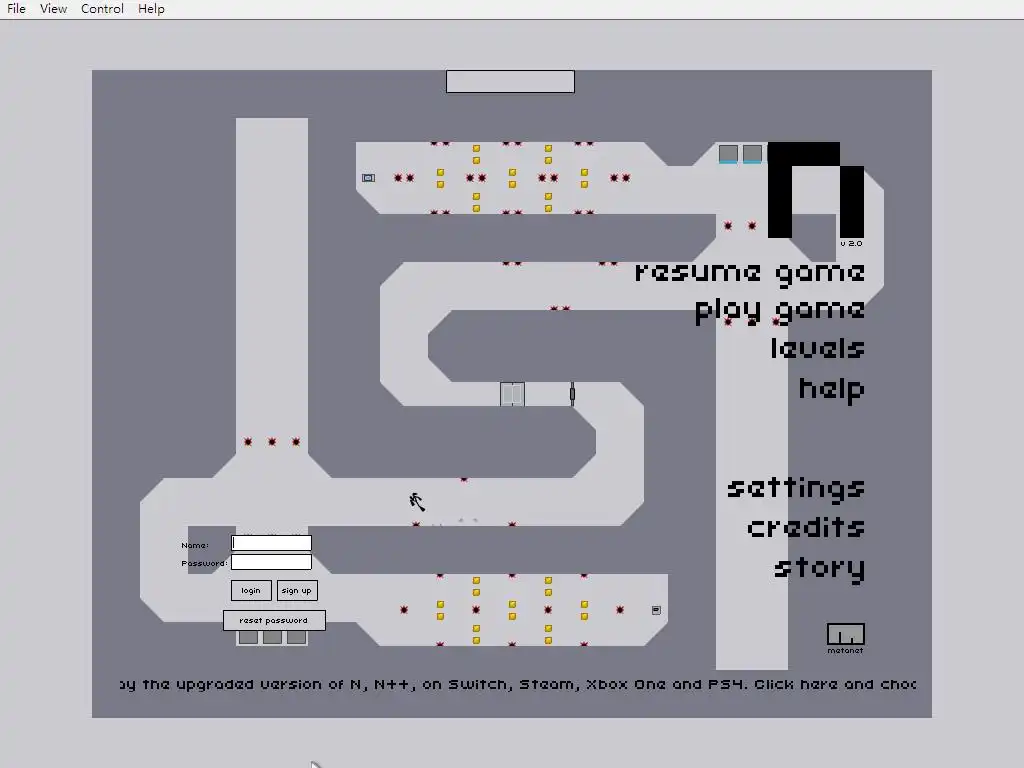Viewport: 1024px width, 768px height.
Task: Click the large N logo
Action: (x=816, y=190)
